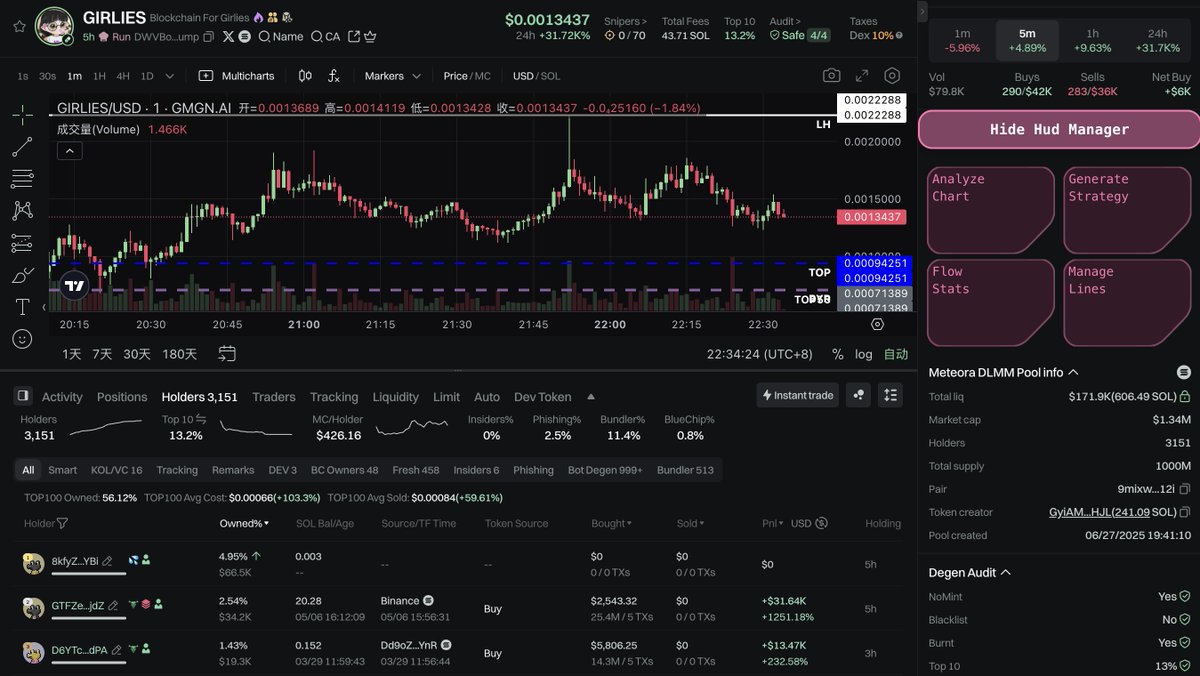Switch chart between Price and MC
This screenshot has width=1200, height=676.
pyautogui.click(x=467, y=76)
